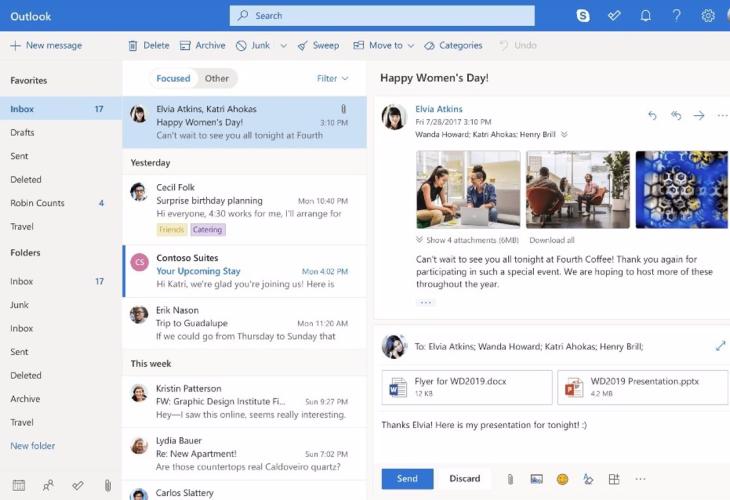This screenshot has height=500, width=730.
Task: Expand the recipients list chevron
Action: click(x=564, y=134)
